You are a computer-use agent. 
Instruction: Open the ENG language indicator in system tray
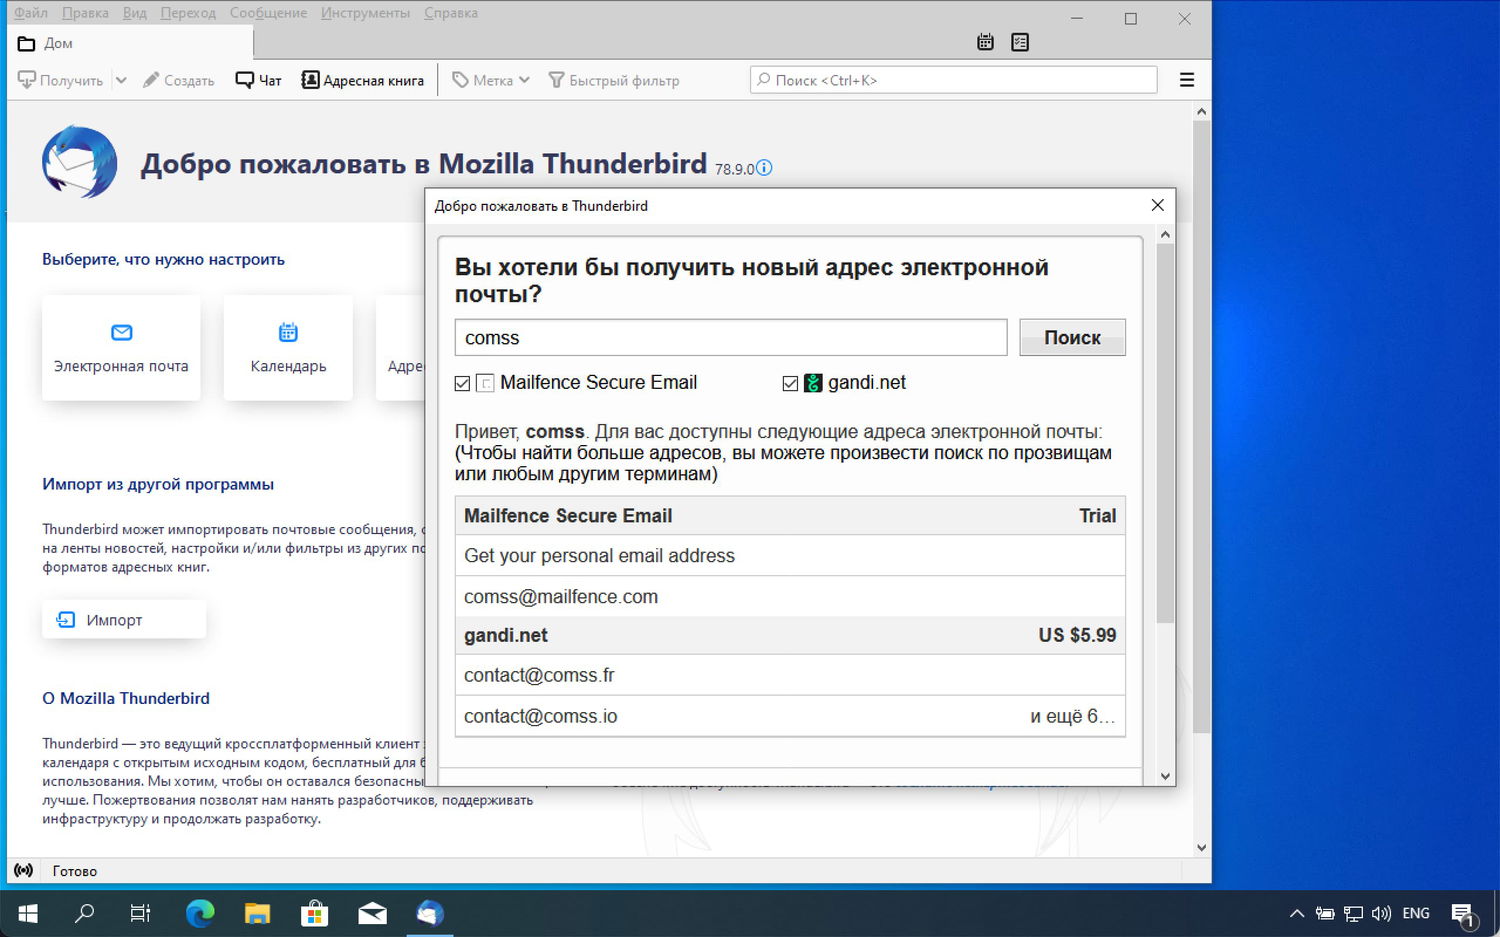pos(1416,913)
